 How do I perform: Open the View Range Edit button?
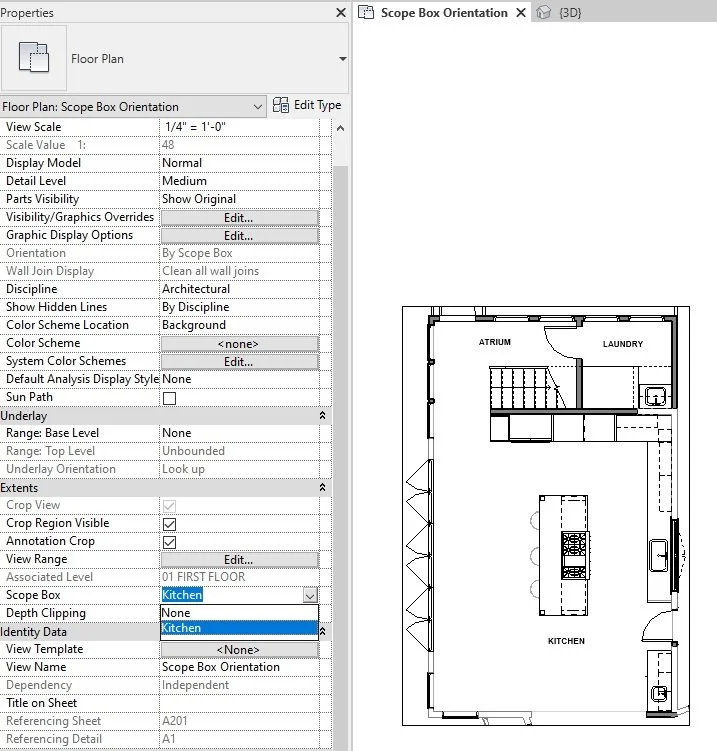[x=239, y=559]
